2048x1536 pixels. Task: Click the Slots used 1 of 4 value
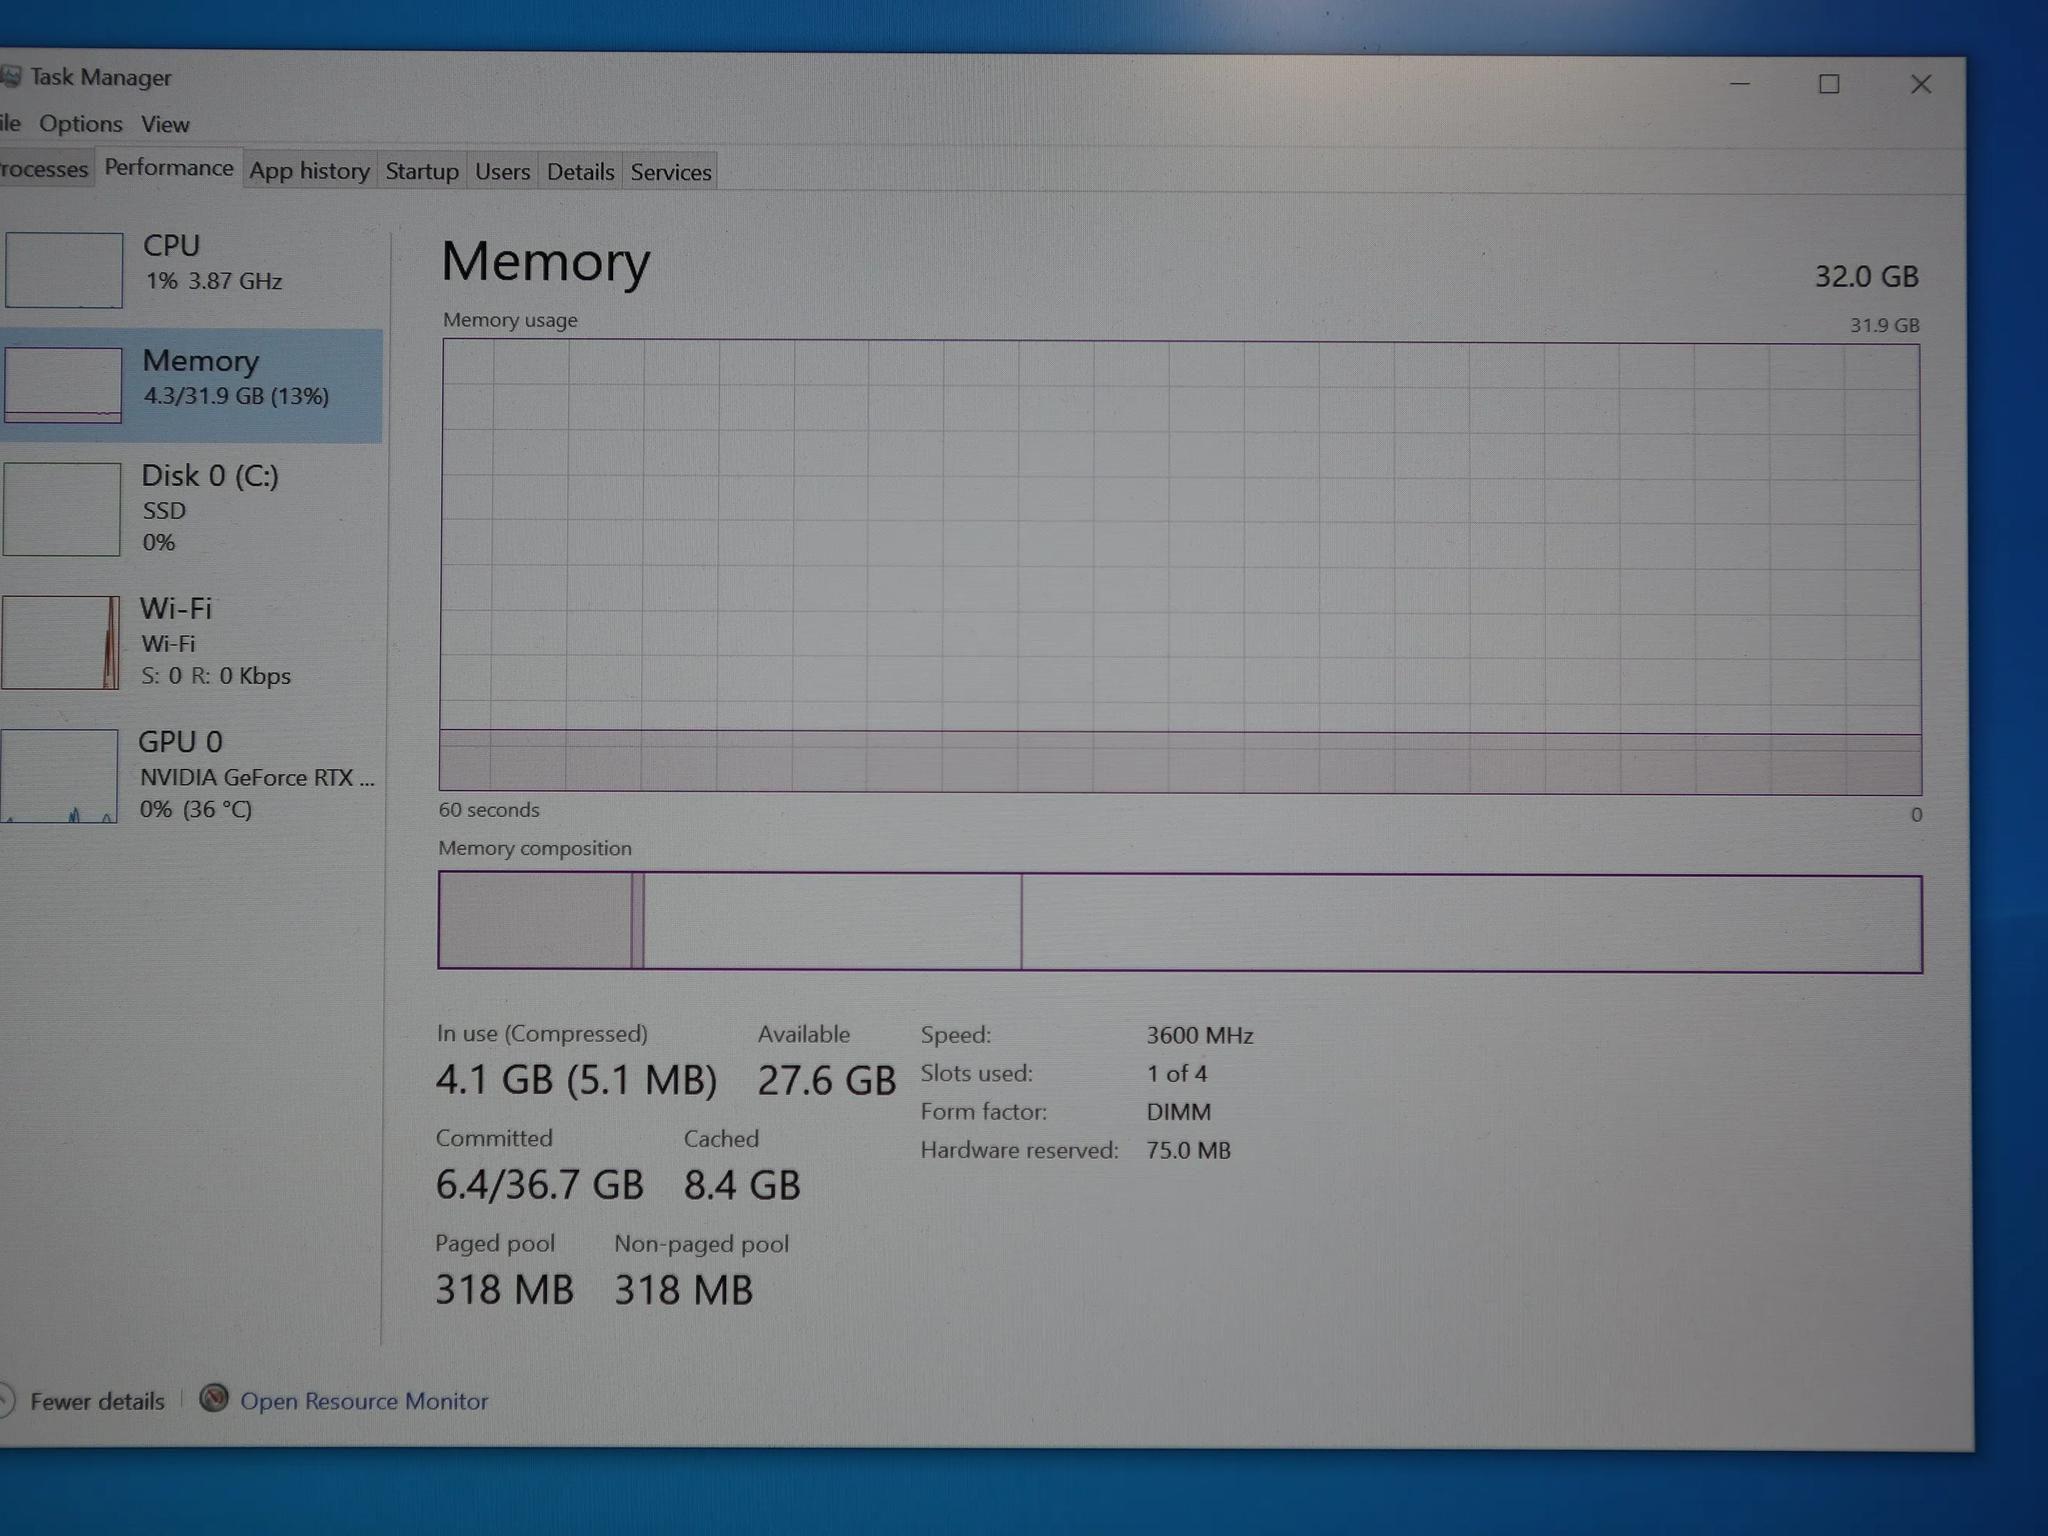1176,1073
